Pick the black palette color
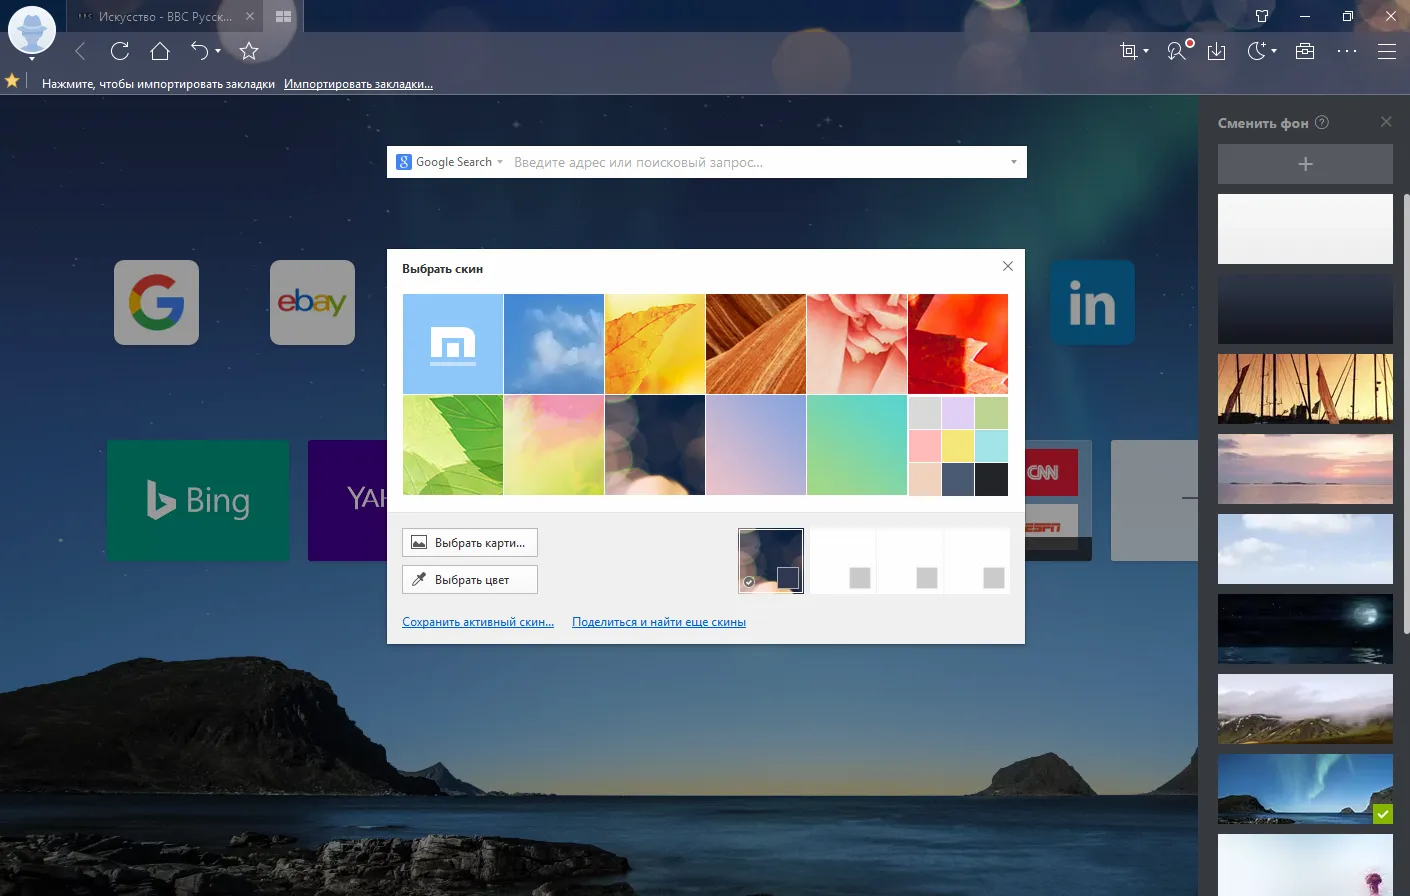The height and width of the screenshot is (896, 1410). [x=991, y=479]
